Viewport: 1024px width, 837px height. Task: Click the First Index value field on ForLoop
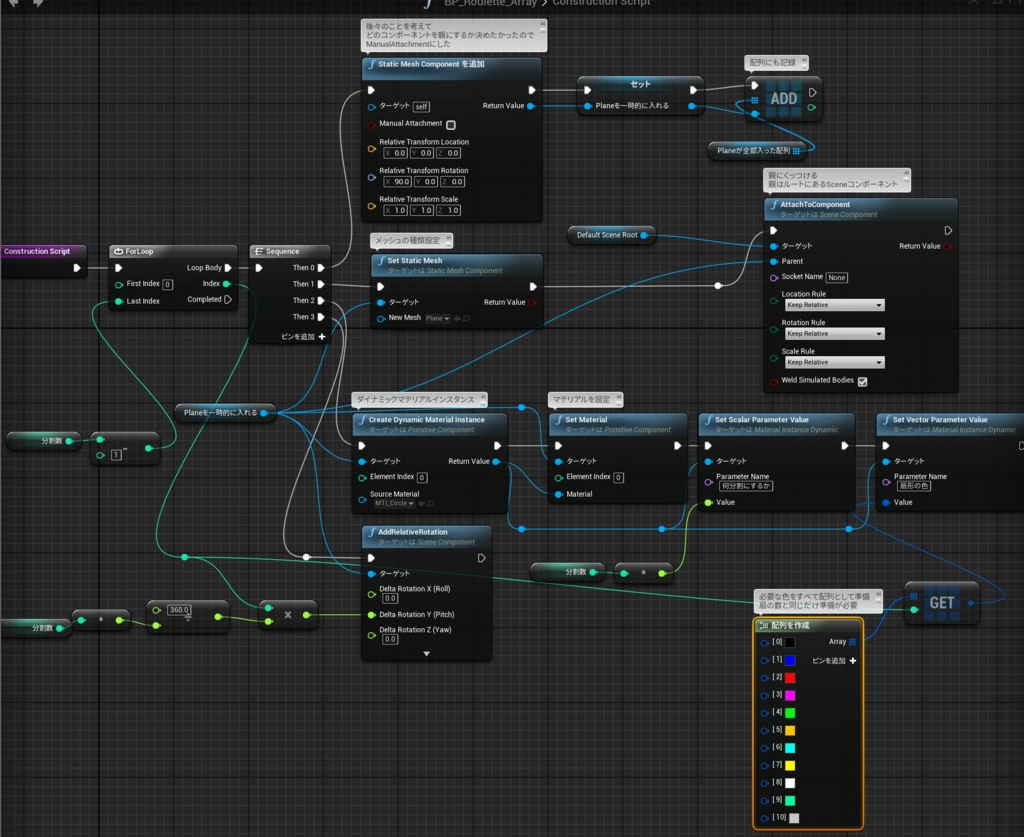(168, 285)
